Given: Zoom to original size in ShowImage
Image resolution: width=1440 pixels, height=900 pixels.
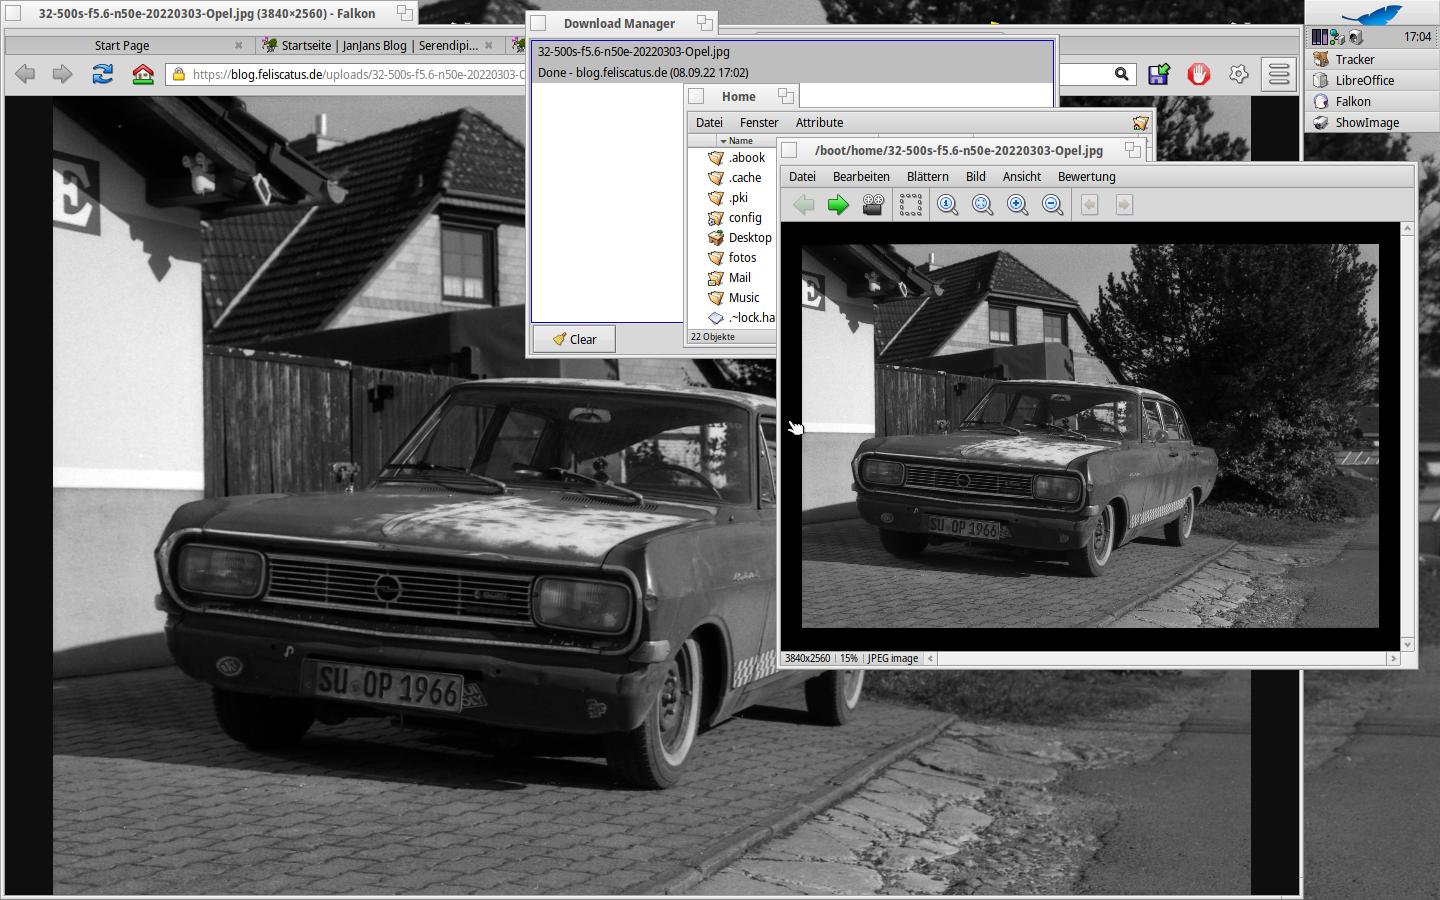Looking at the screenshot, I should 947,205.
